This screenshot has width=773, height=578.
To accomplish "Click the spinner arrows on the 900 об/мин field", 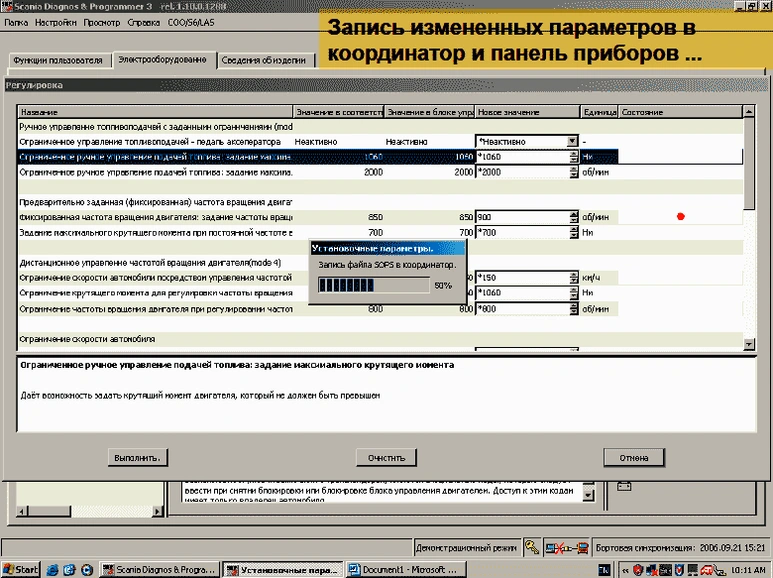I will click(573, 217).
